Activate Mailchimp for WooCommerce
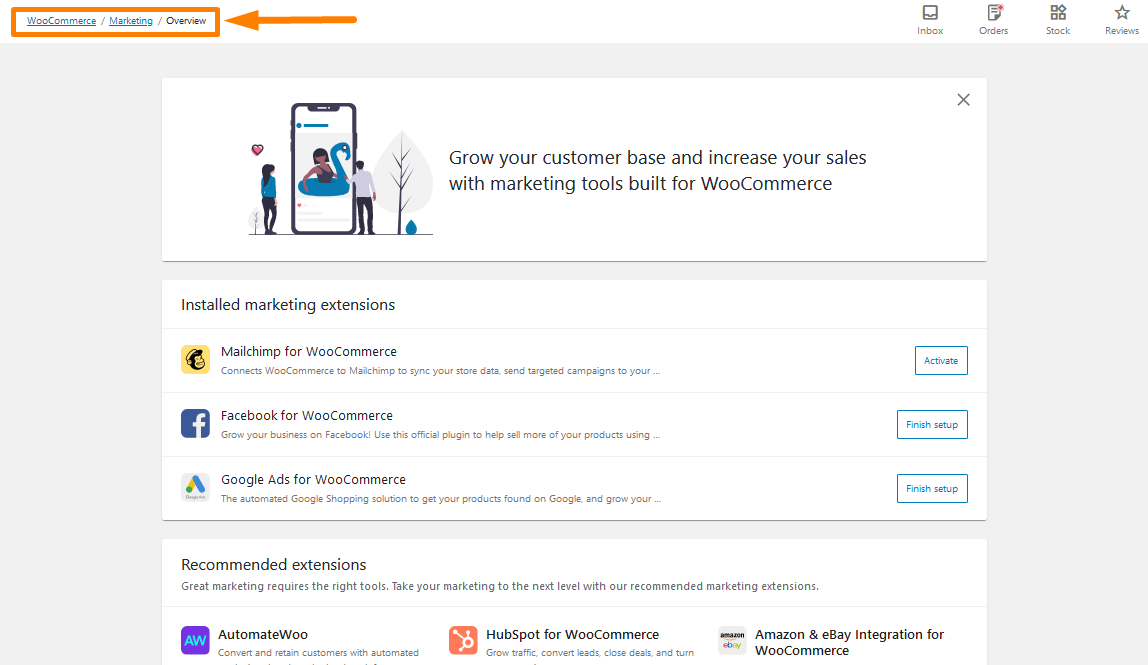 [941, 360]
